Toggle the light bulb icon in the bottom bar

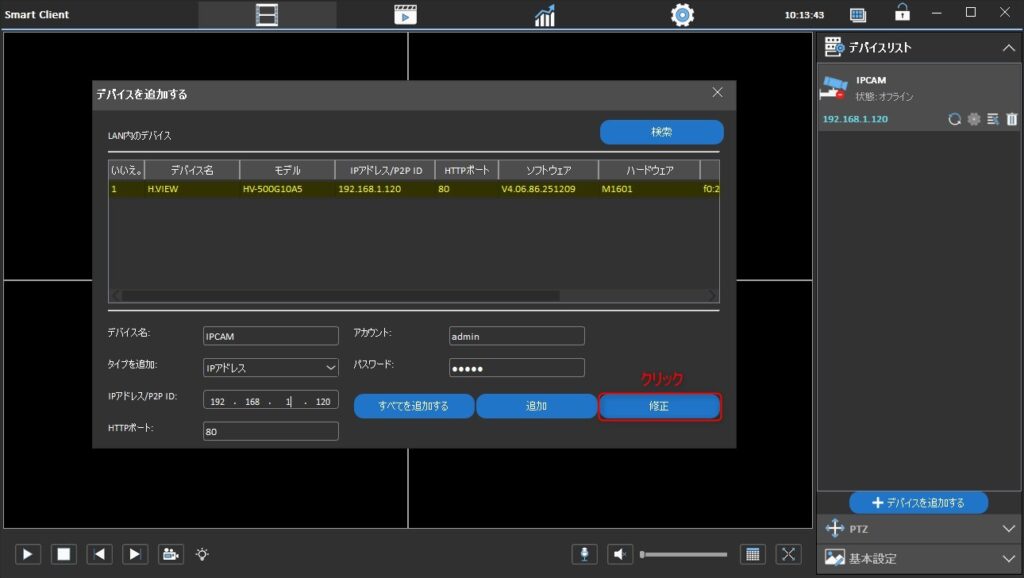tap(202, 554)
